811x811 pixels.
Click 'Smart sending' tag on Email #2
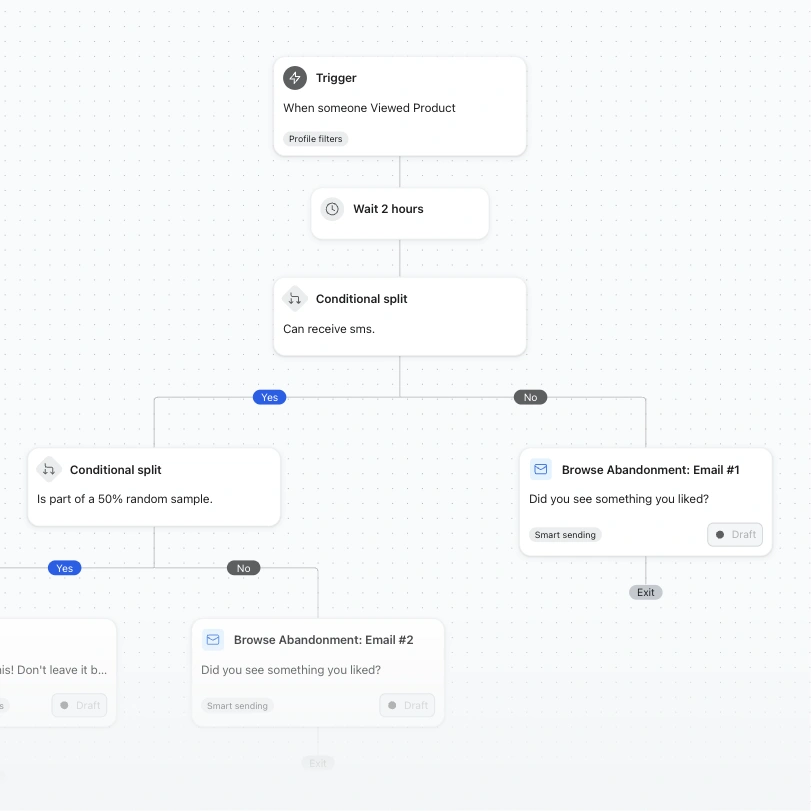pos(237,705)
